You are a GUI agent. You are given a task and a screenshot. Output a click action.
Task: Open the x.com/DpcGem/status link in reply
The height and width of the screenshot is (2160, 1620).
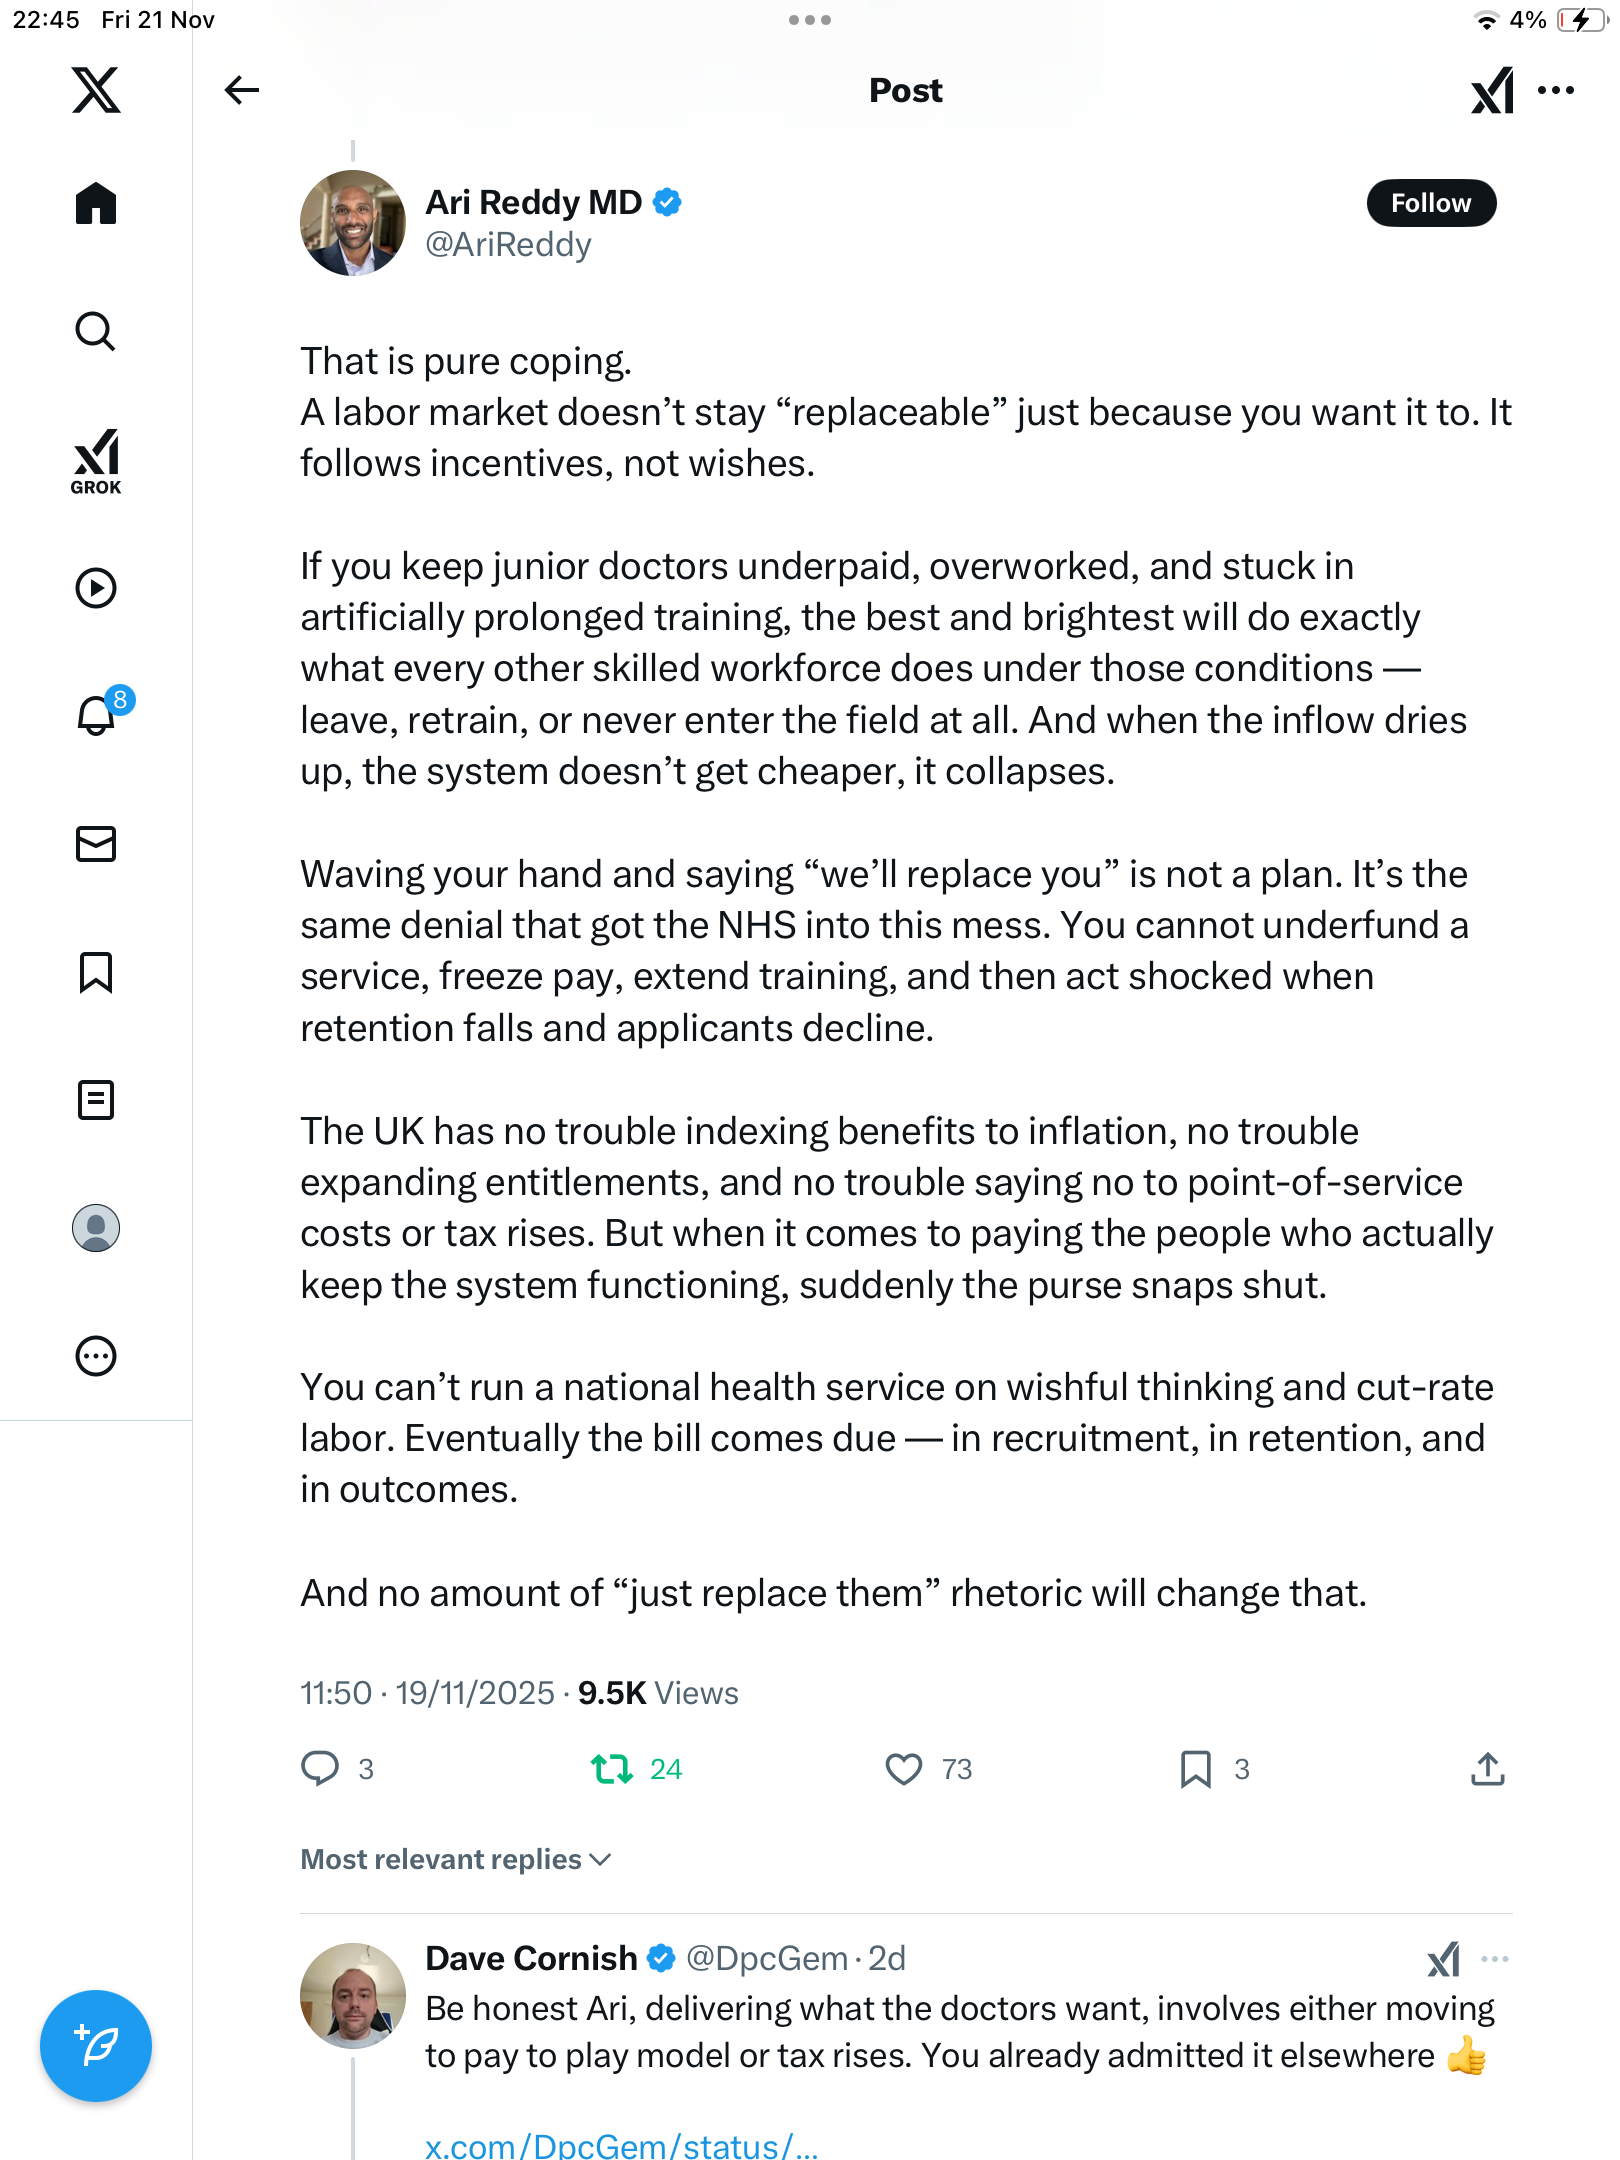(x=621, y=2144)
